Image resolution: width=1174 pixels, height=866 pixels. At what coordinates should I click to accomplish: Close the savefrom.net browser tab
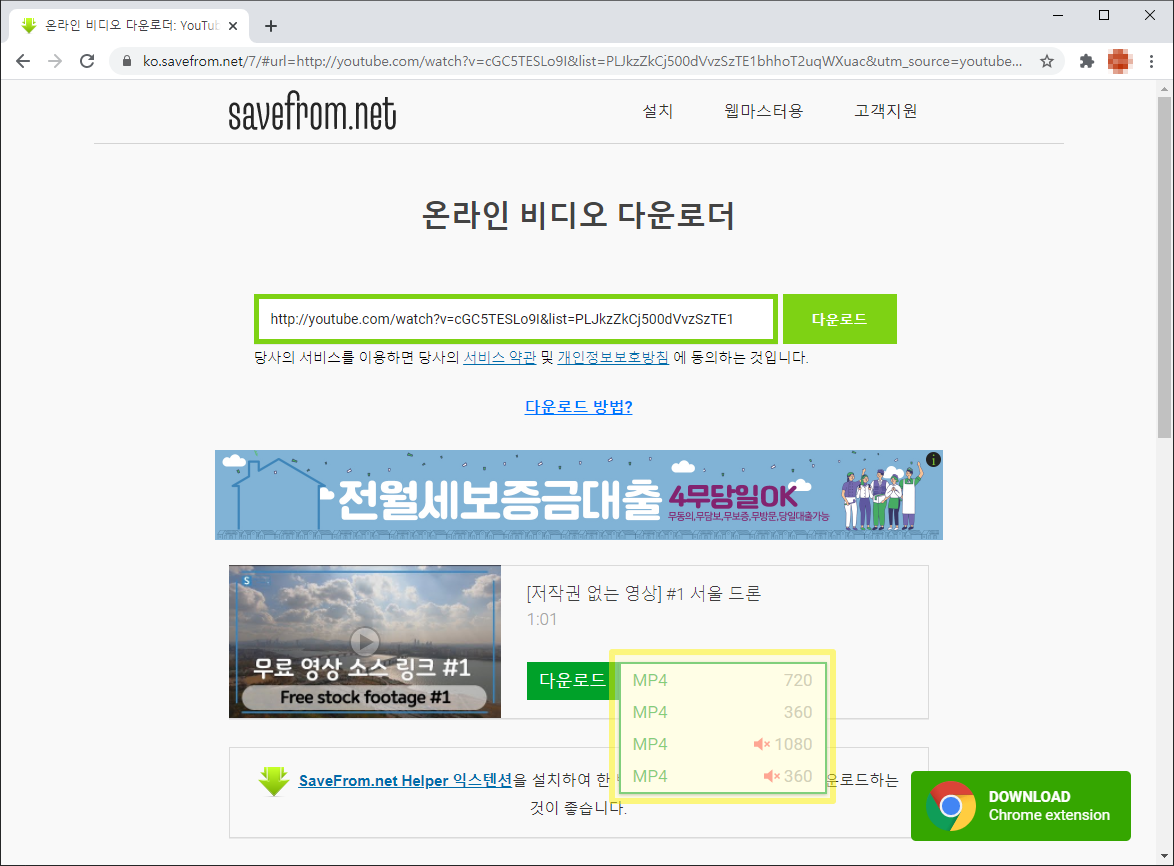tap(233, 25)
